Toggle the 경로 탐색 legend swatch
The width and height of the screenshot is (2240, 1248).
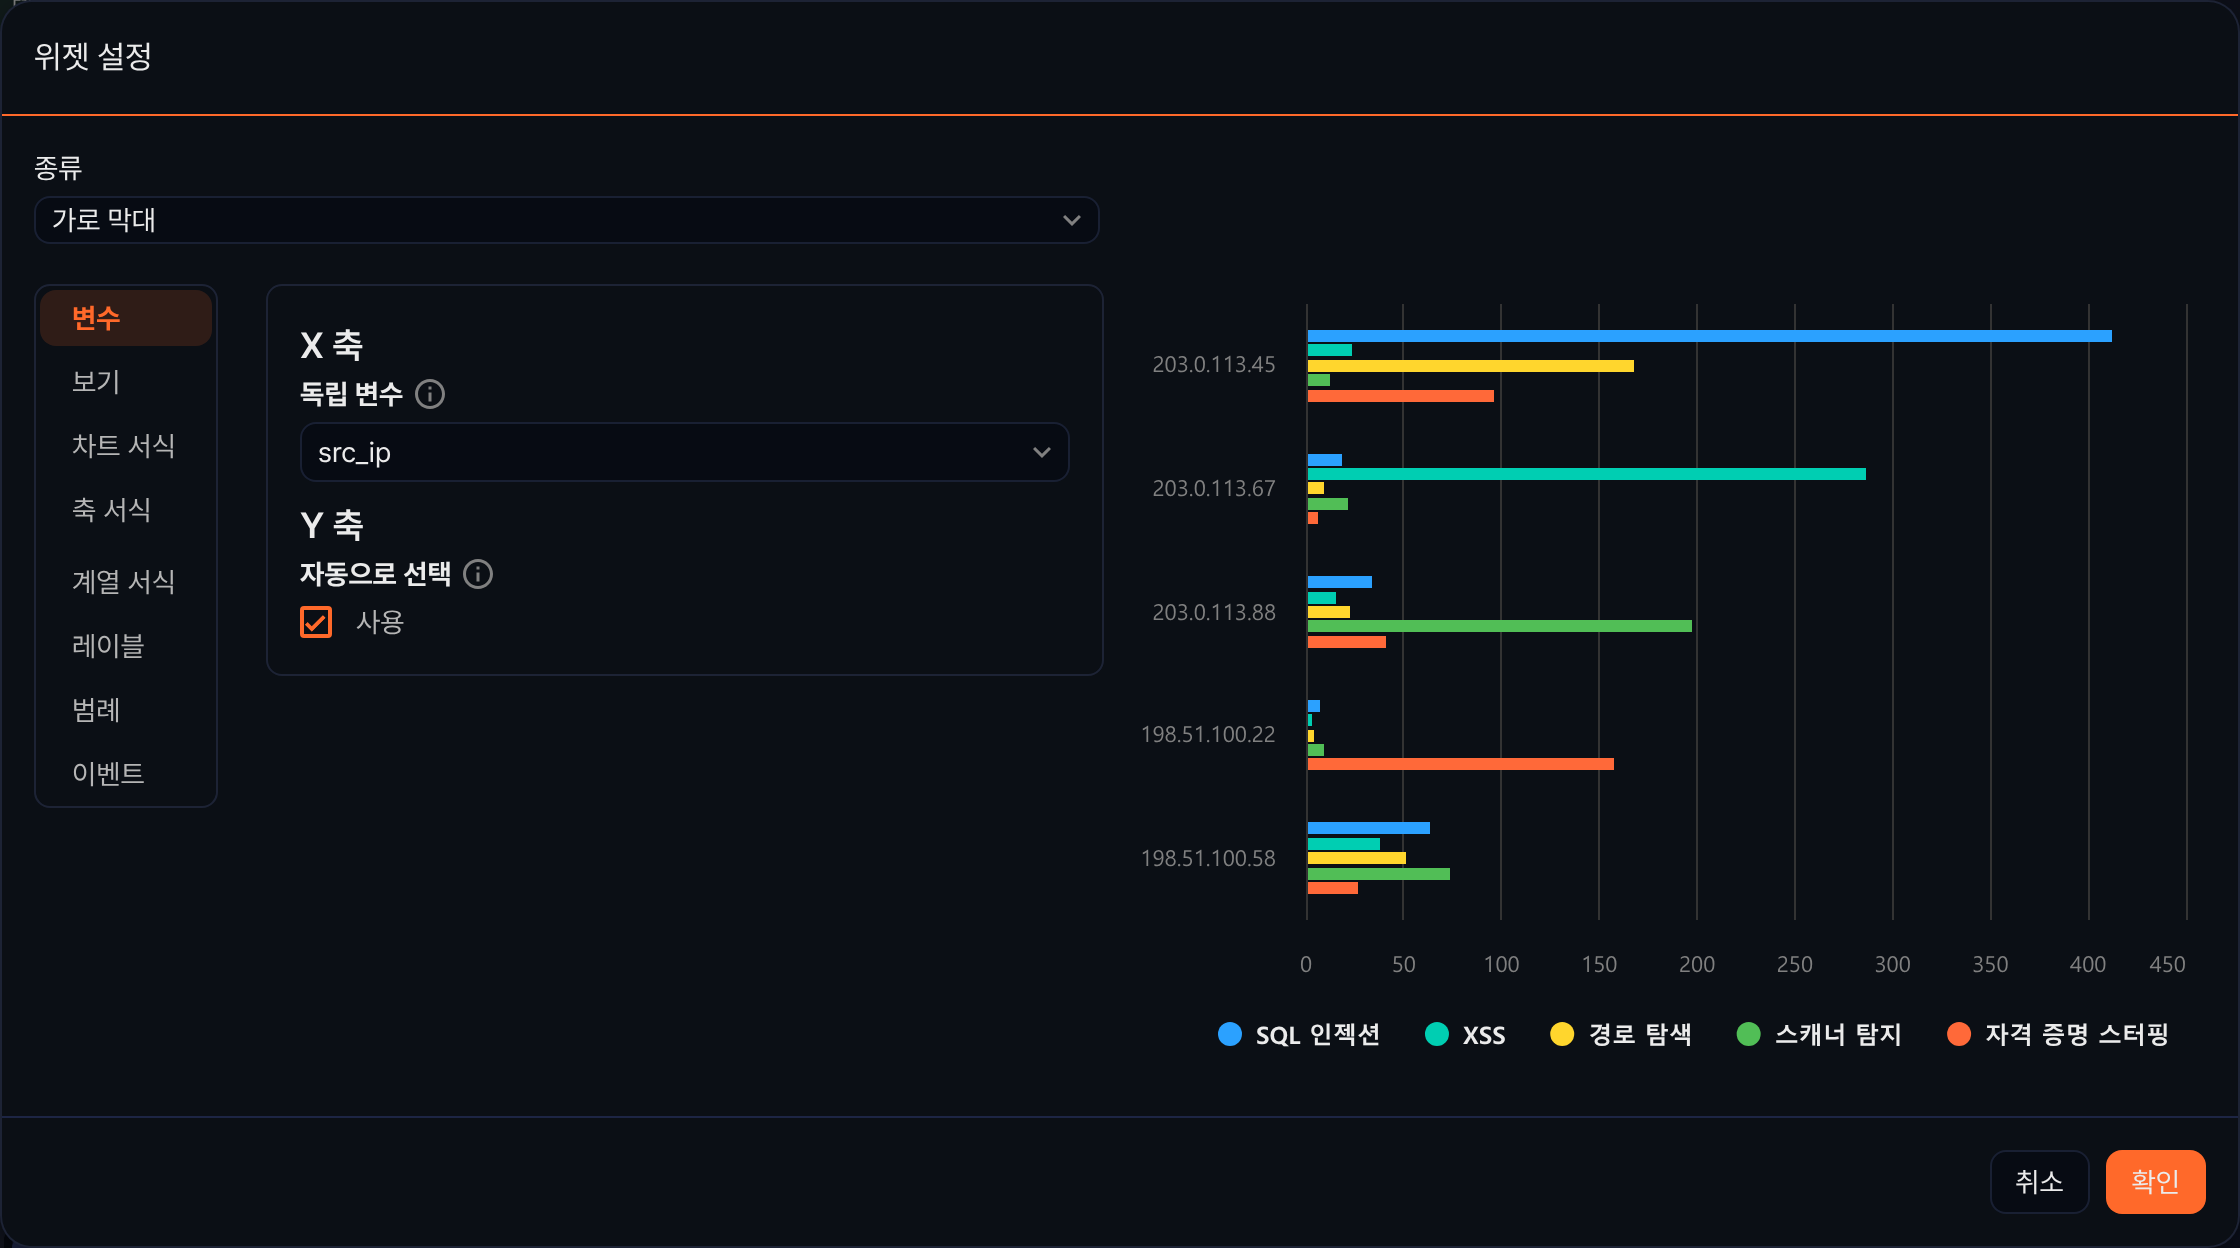click(x=1562, y=1034)
